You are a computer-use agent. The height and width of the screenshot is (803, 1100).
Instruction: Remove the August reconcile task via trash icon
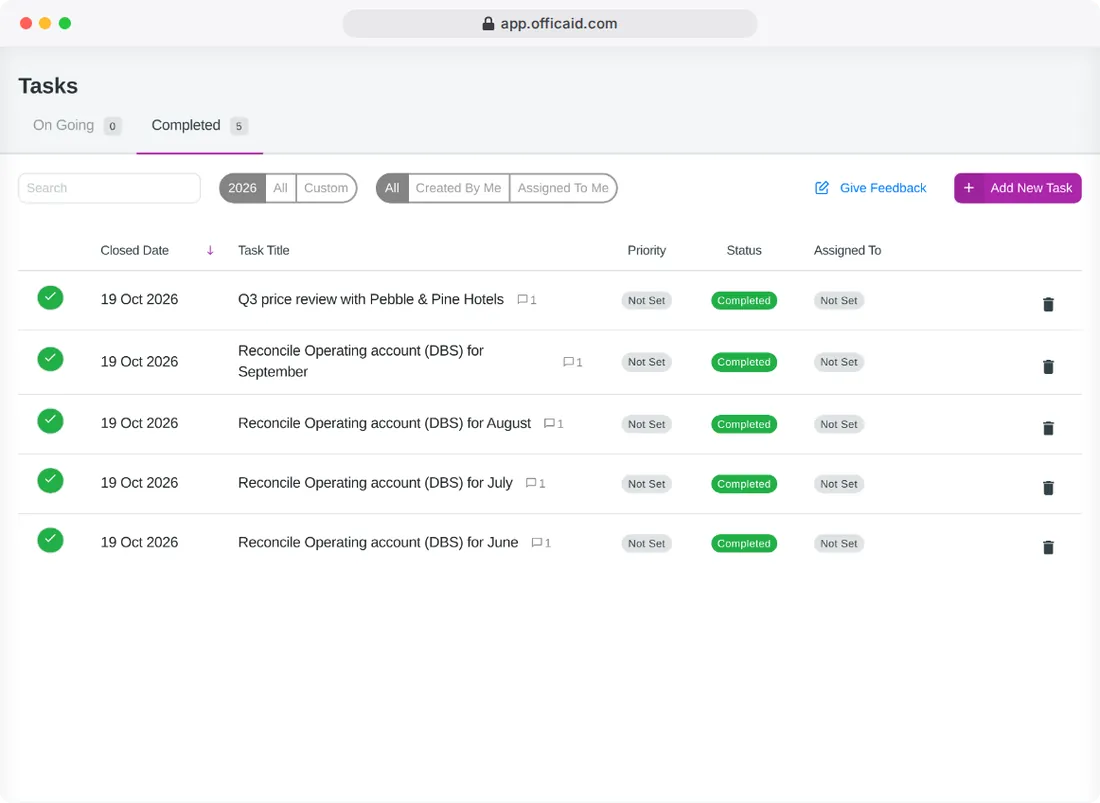1048,428
